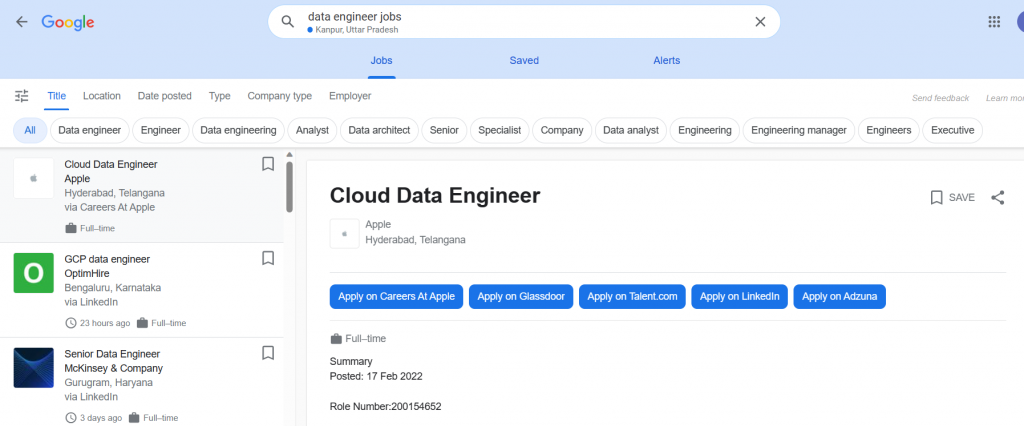Apply on Talent.com

pos(632,297)
